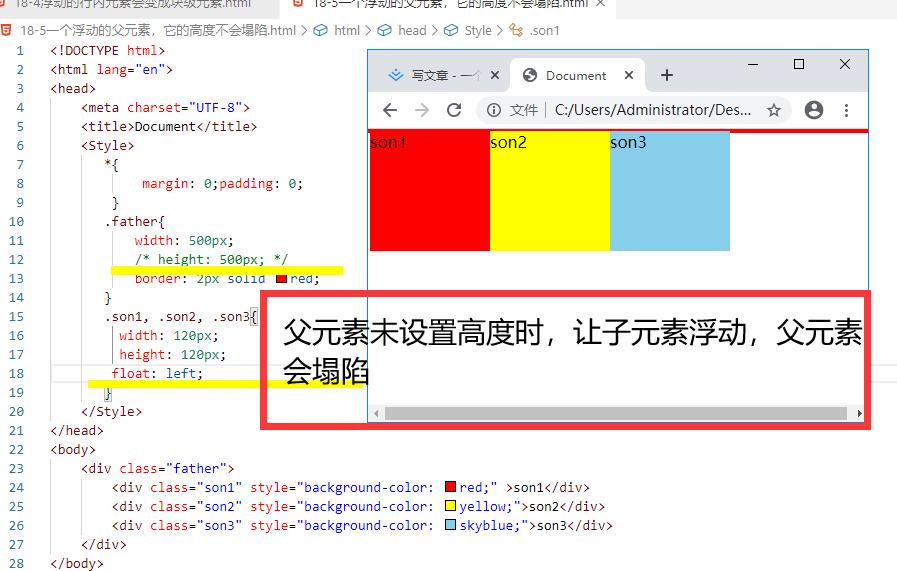
Task: Click the browser forward arrow
Action: 422,110
